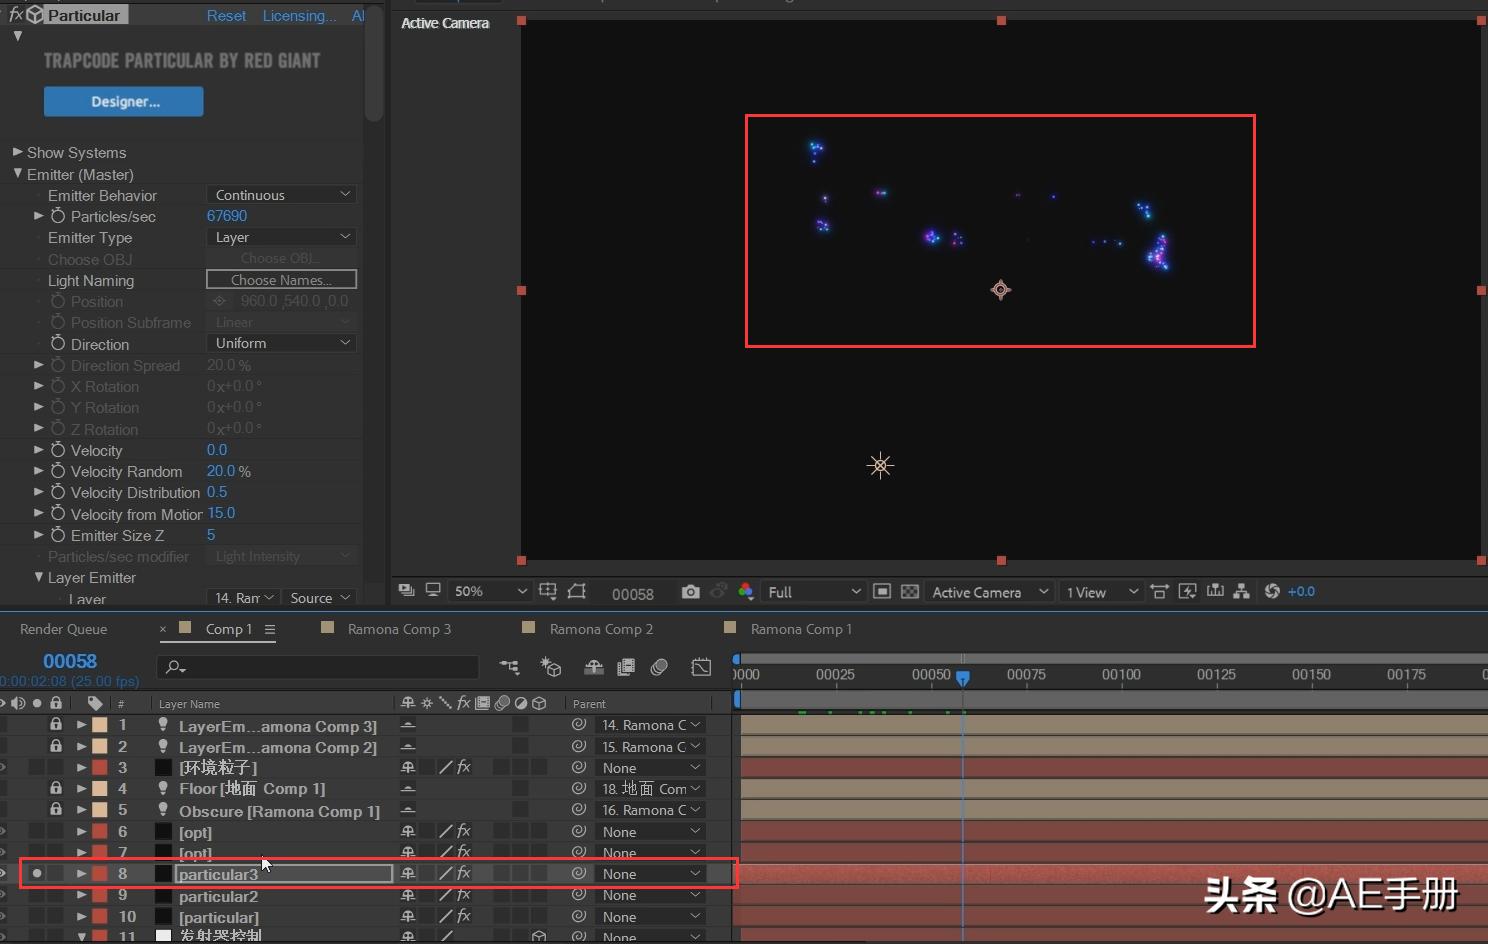Take a snapshot with the camera icon

click(x=690, y=592)
